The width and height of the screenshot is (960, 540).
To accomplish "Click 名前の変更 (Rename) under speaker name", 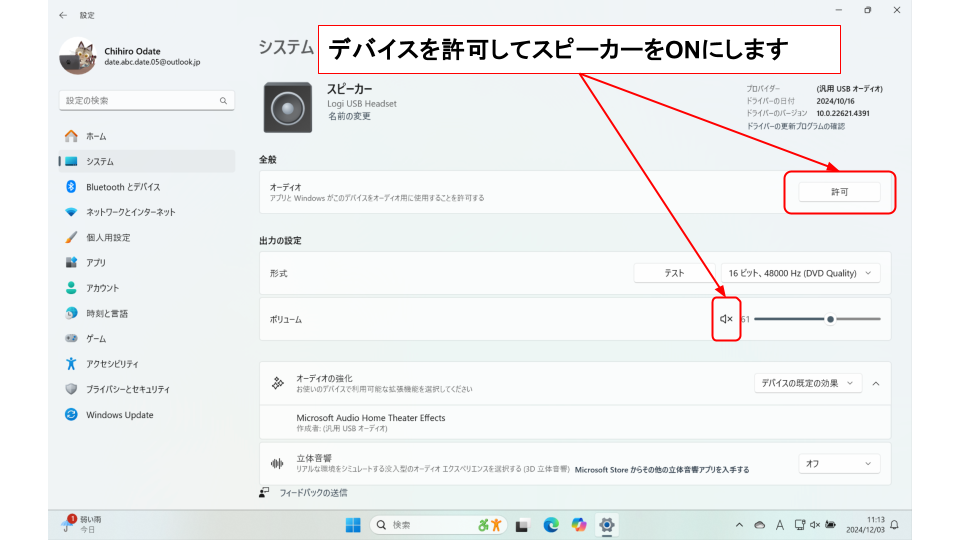I will [349, 116].
